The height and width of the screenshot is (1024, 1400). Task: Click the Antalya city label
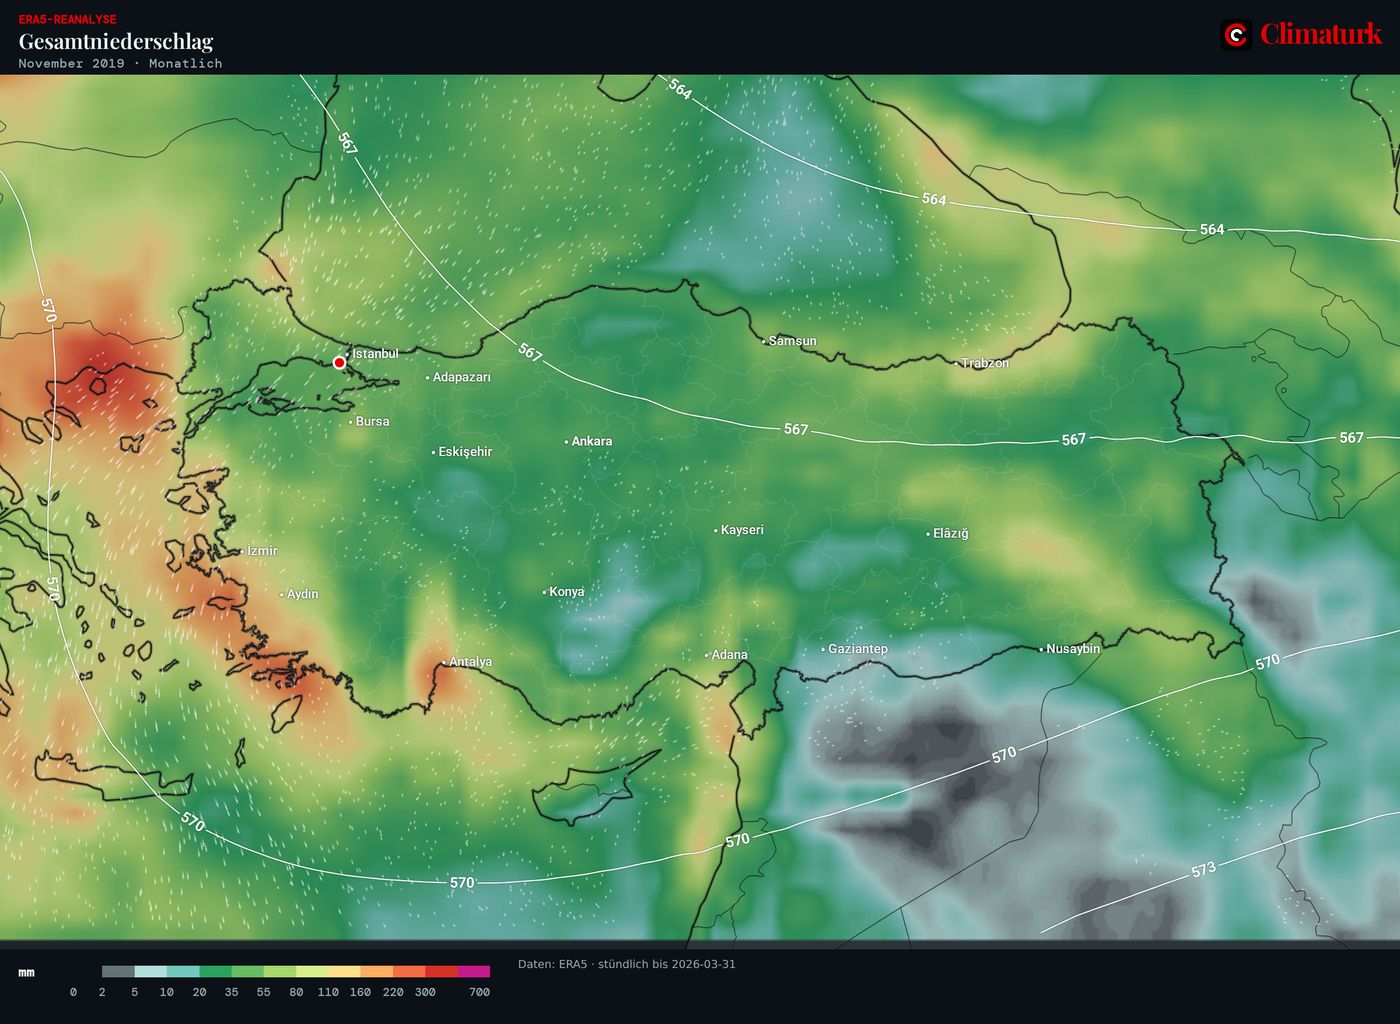click(x=470, y=662)
